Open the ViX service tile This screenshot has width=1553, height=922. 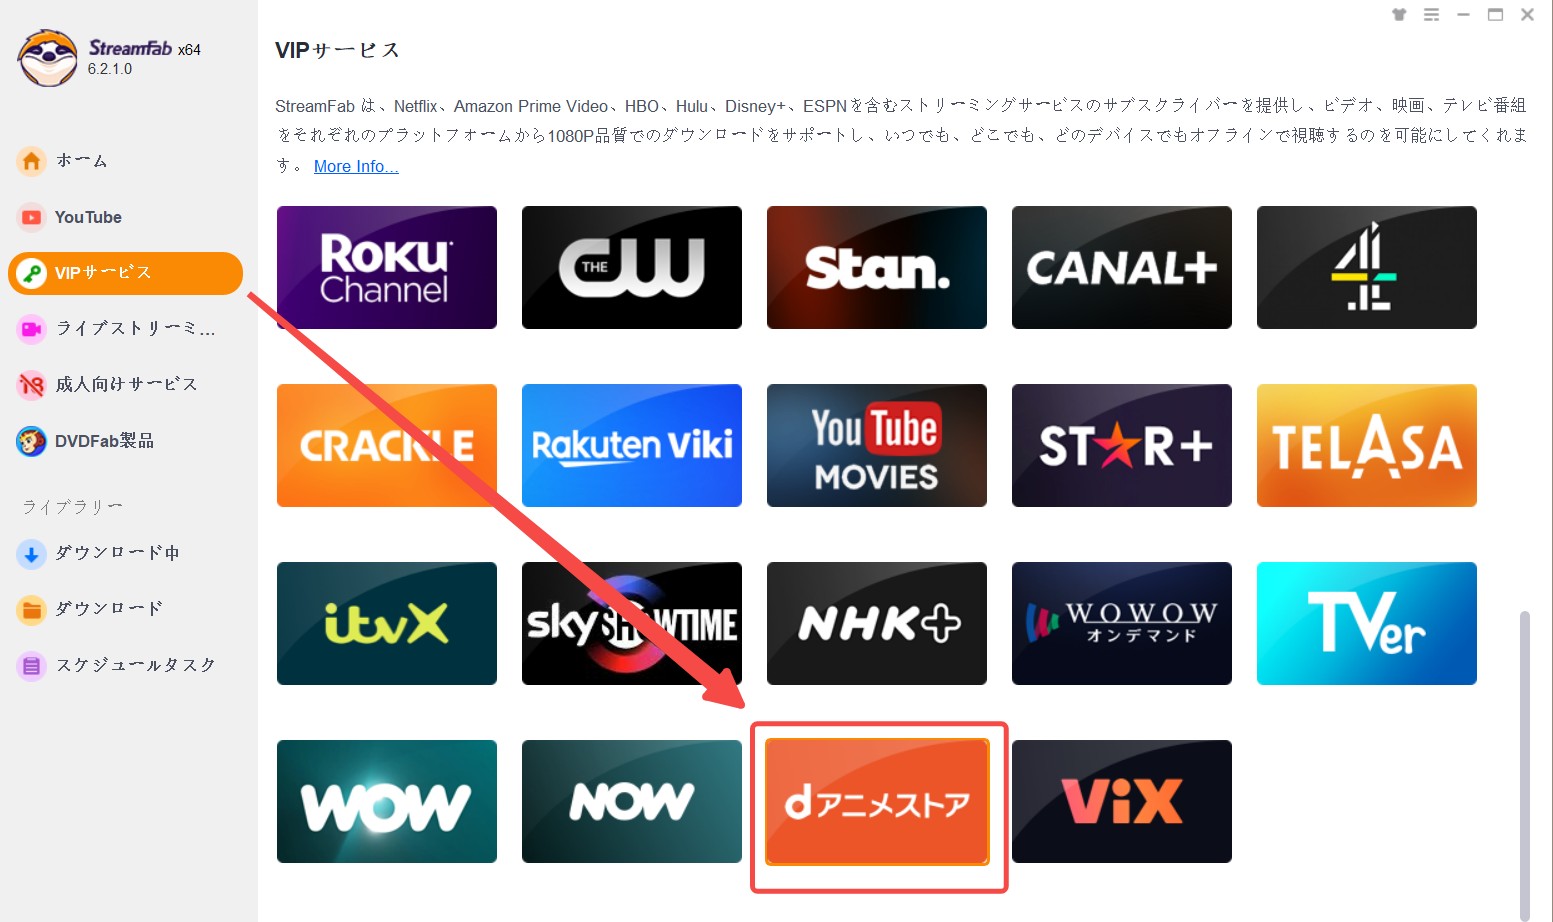[x=1122, y=801]
